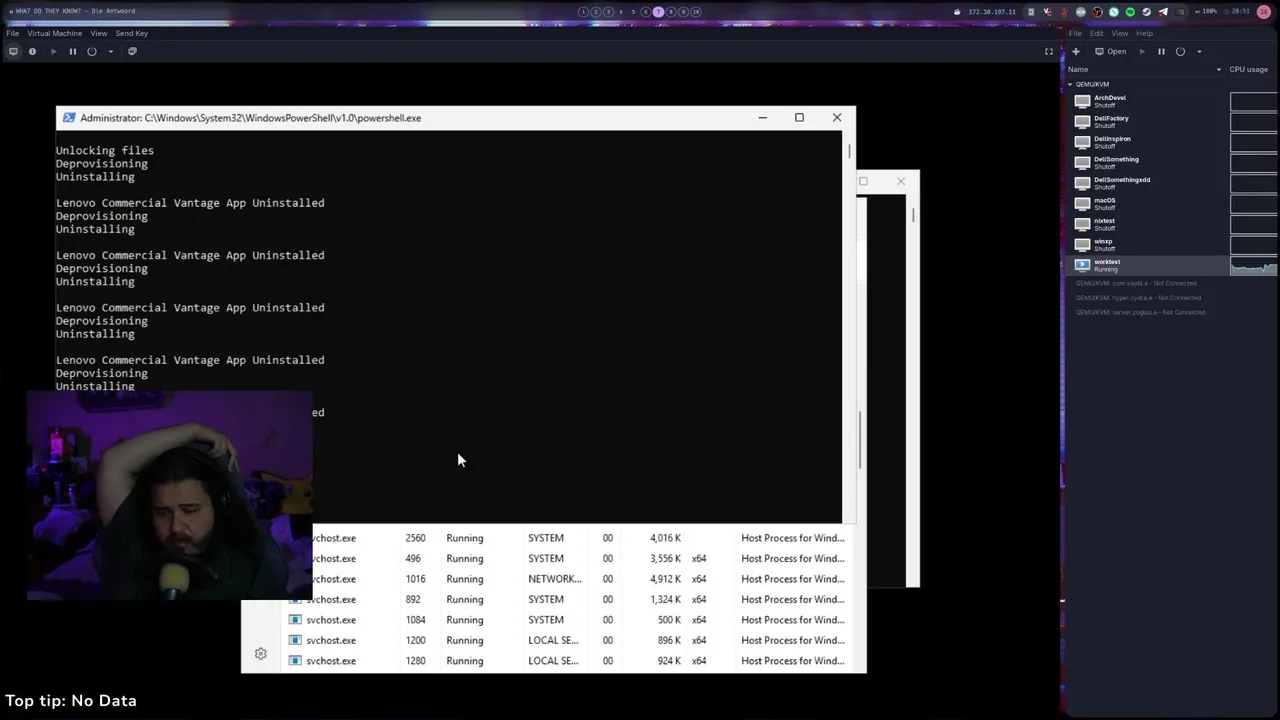Open manage VM snapshots icon
Viewport: 1280px width, 720px height.
click(x=132, y=51)
